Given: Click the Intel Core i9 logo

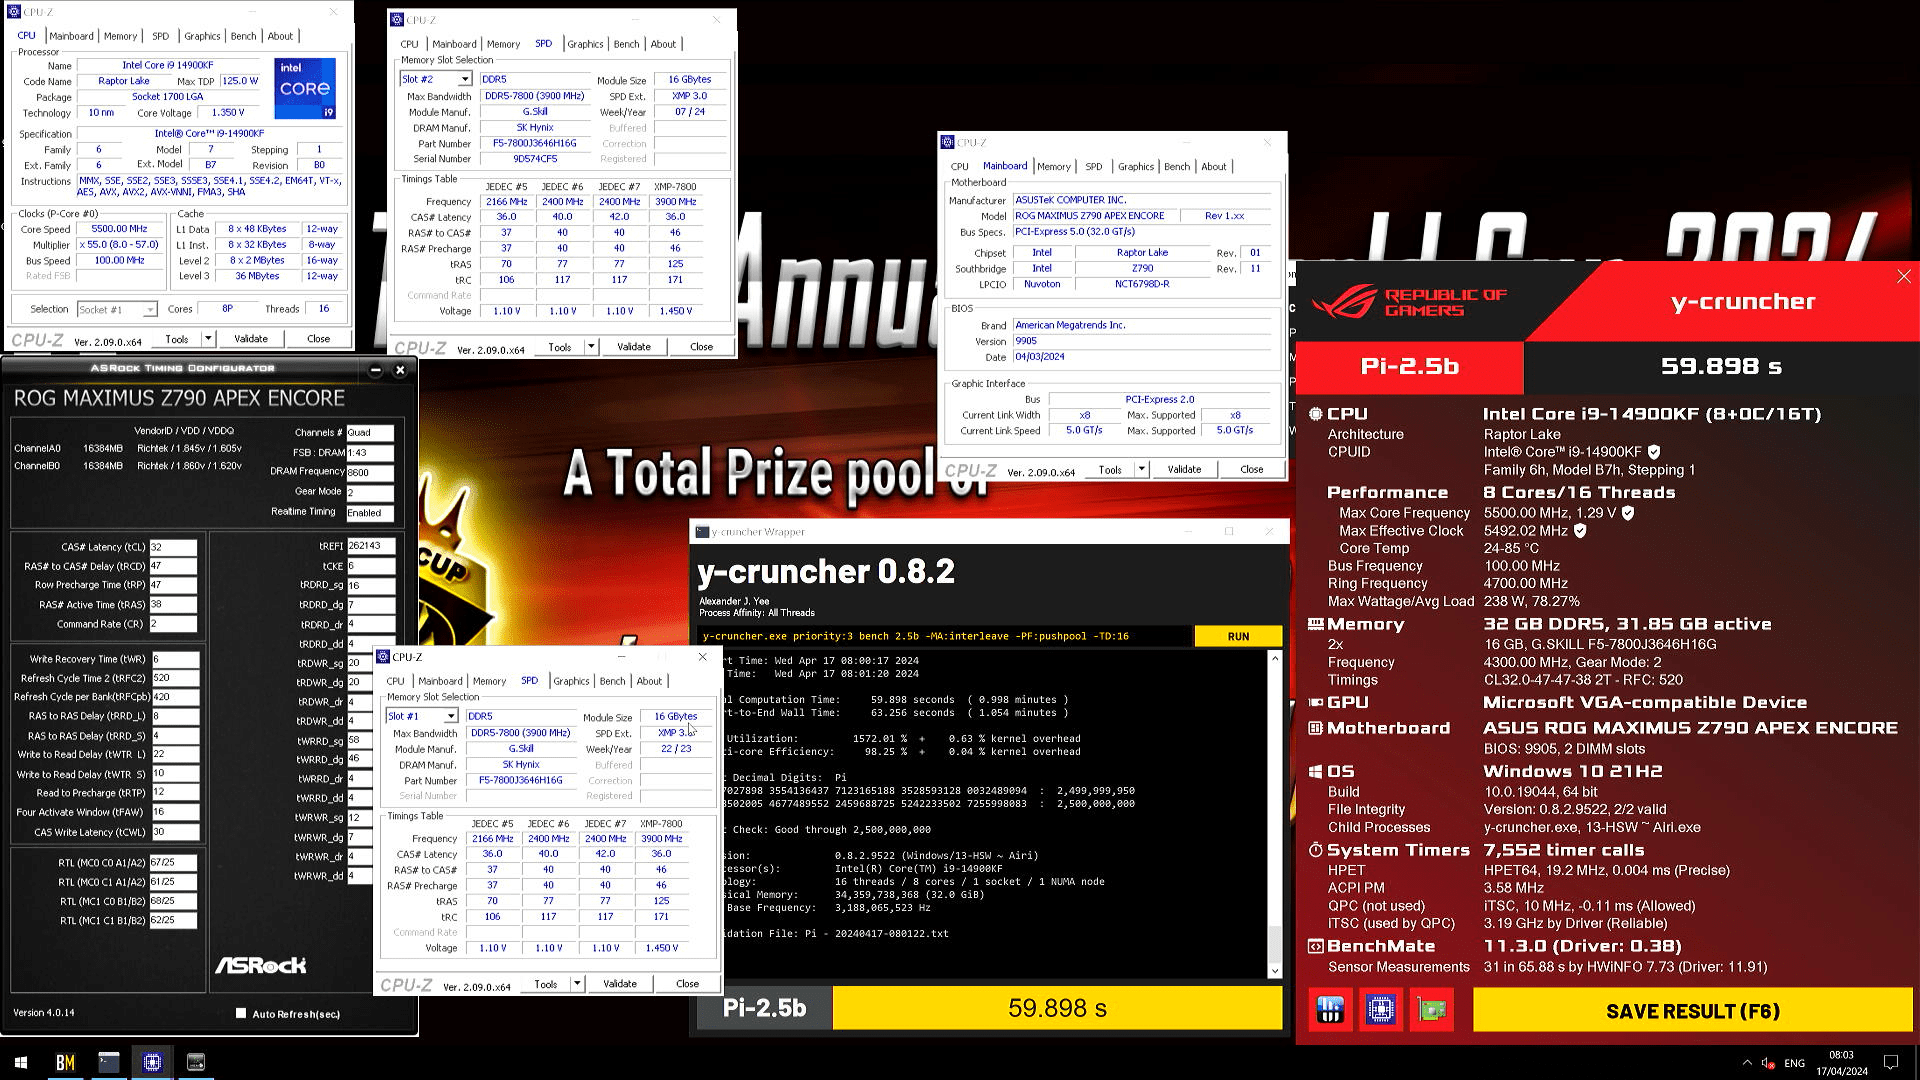Looking at the screenshot, I should 305,88.
